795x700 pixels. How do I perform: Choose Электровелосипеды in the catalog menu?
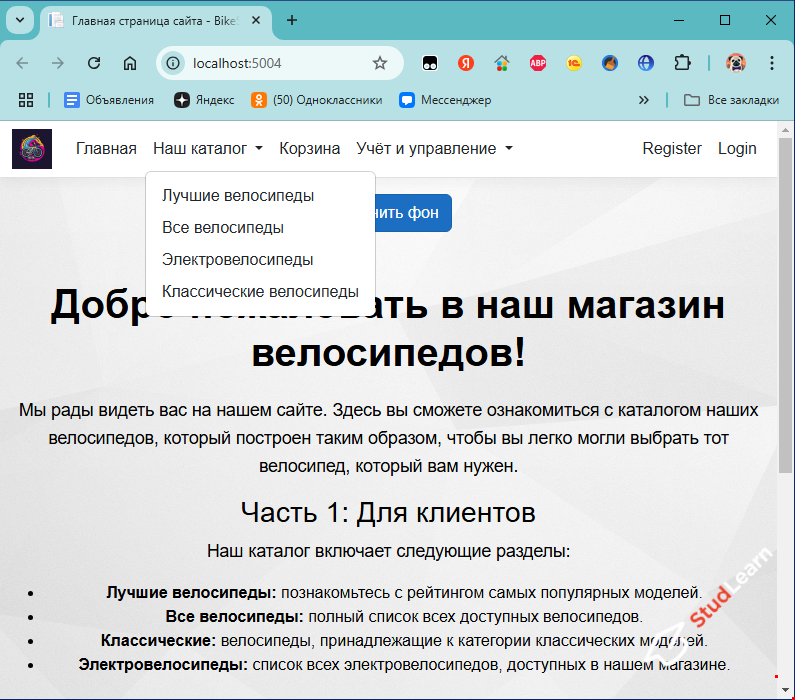(x=238, y=260)
